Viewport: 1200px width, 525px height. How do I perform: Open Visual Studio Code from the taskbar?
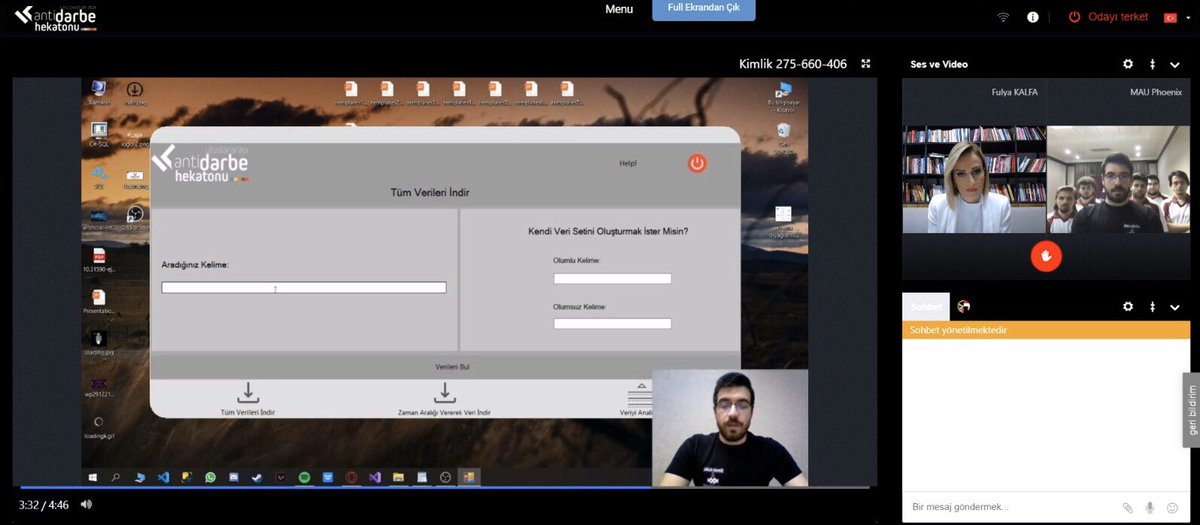coord(163,478)
